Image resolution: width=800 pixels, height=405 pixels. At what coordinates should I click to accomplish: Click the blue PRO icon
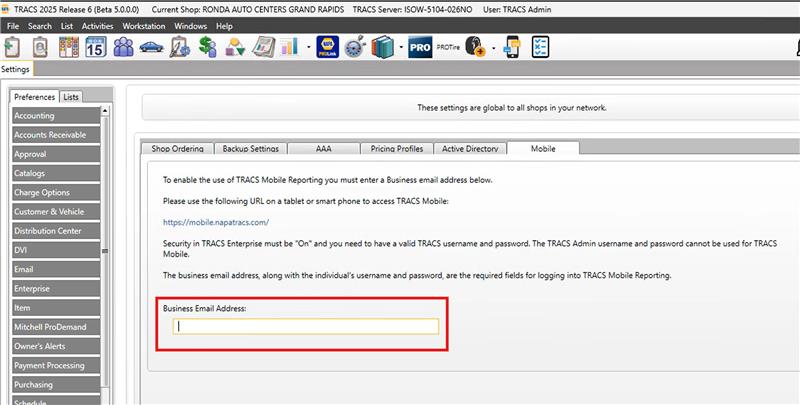pyautogui.click(x=420, y=47)
